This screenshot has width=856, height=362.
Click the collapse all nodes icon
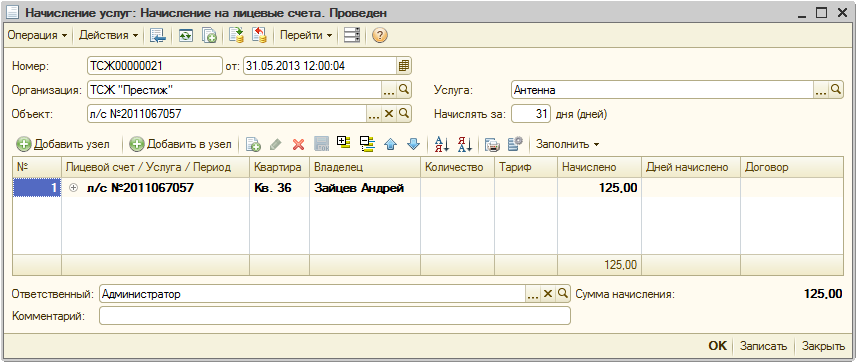[367, 144]
